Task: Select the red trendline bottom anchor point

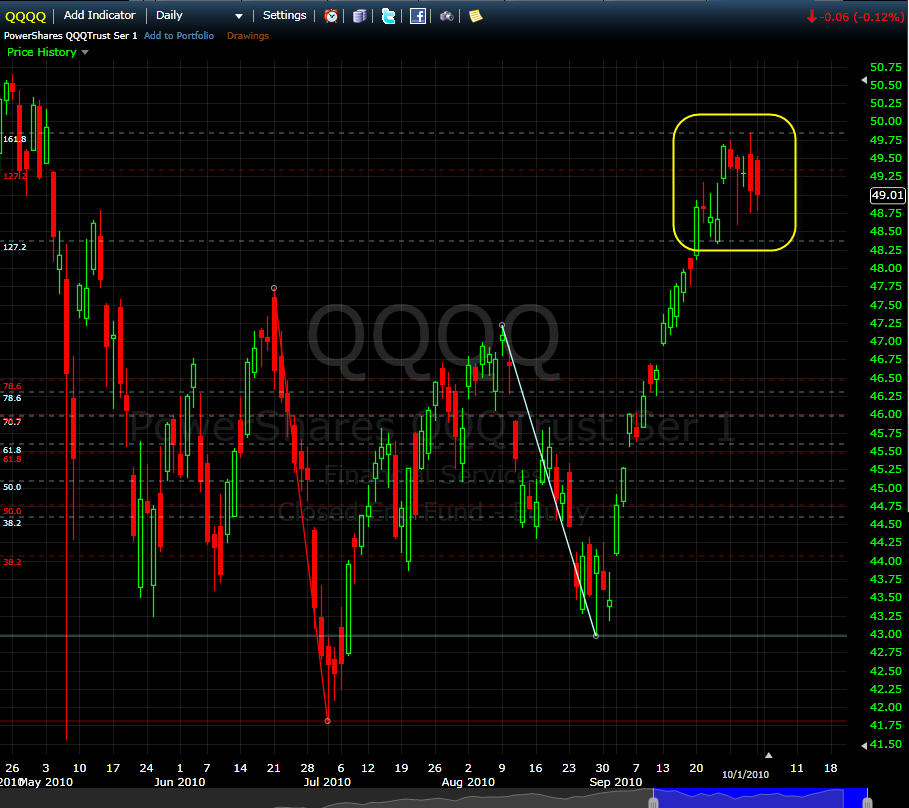Action: [x=328, y=721]
